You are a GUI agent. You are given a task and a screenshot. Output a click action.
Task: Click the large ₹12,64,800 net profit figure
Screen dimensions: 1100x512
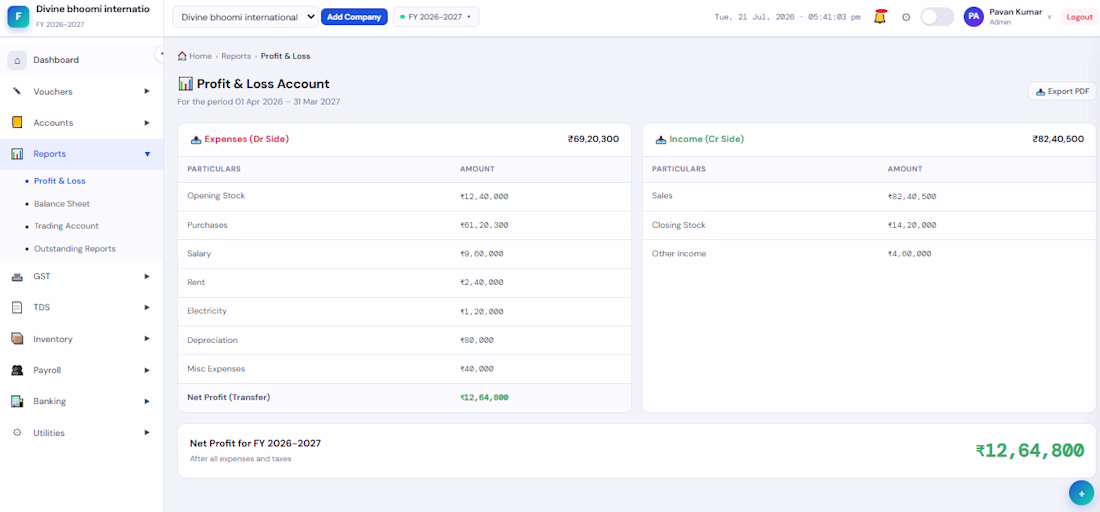[x=1030, y=450]
